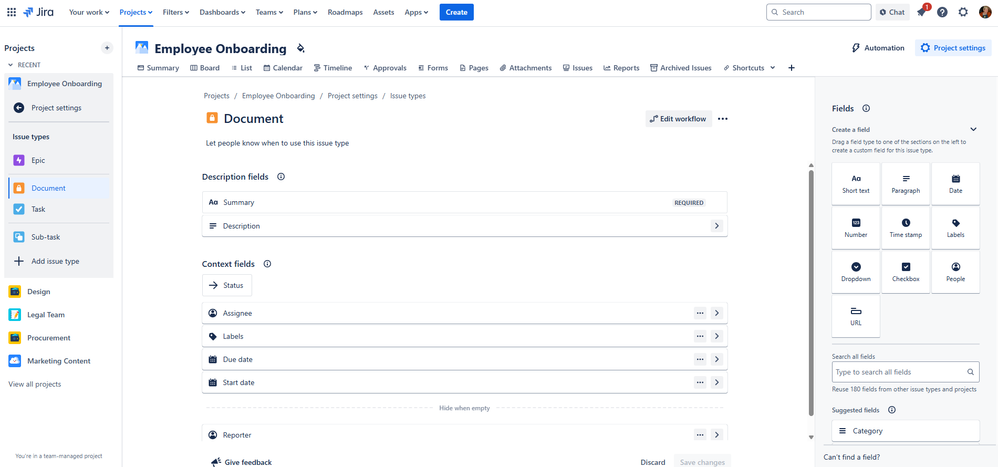Open Due date field options ellipsis
998x467 pixels.
tap(700, 359)
